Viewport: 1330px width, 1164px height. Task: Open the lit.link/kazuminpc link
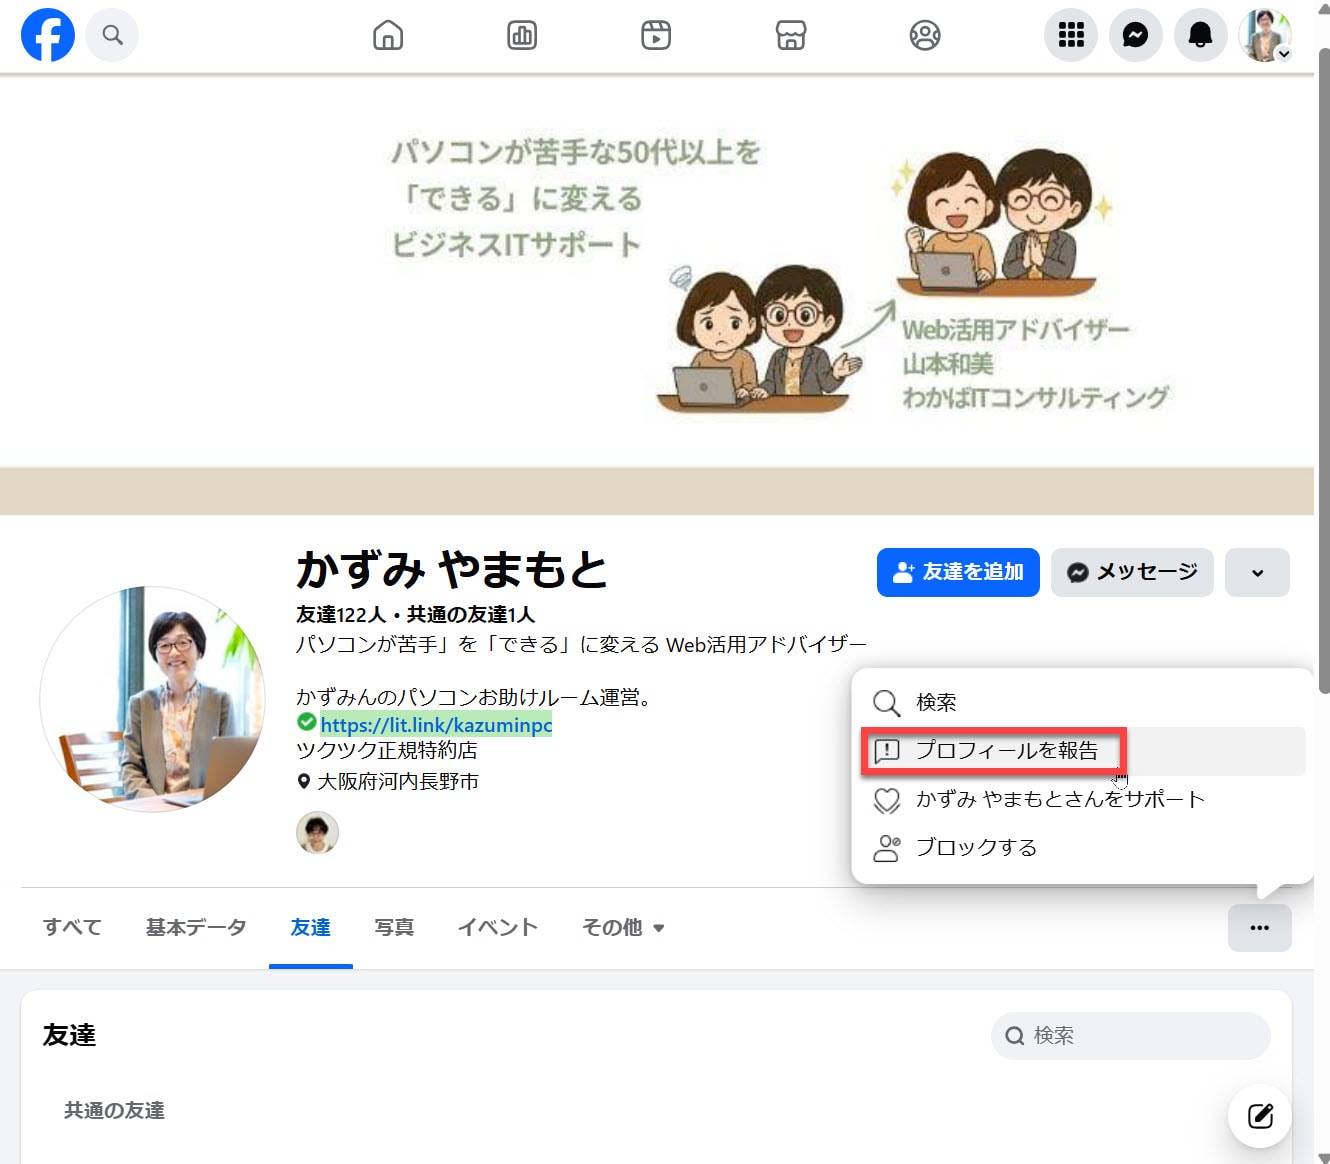(436, 725)
